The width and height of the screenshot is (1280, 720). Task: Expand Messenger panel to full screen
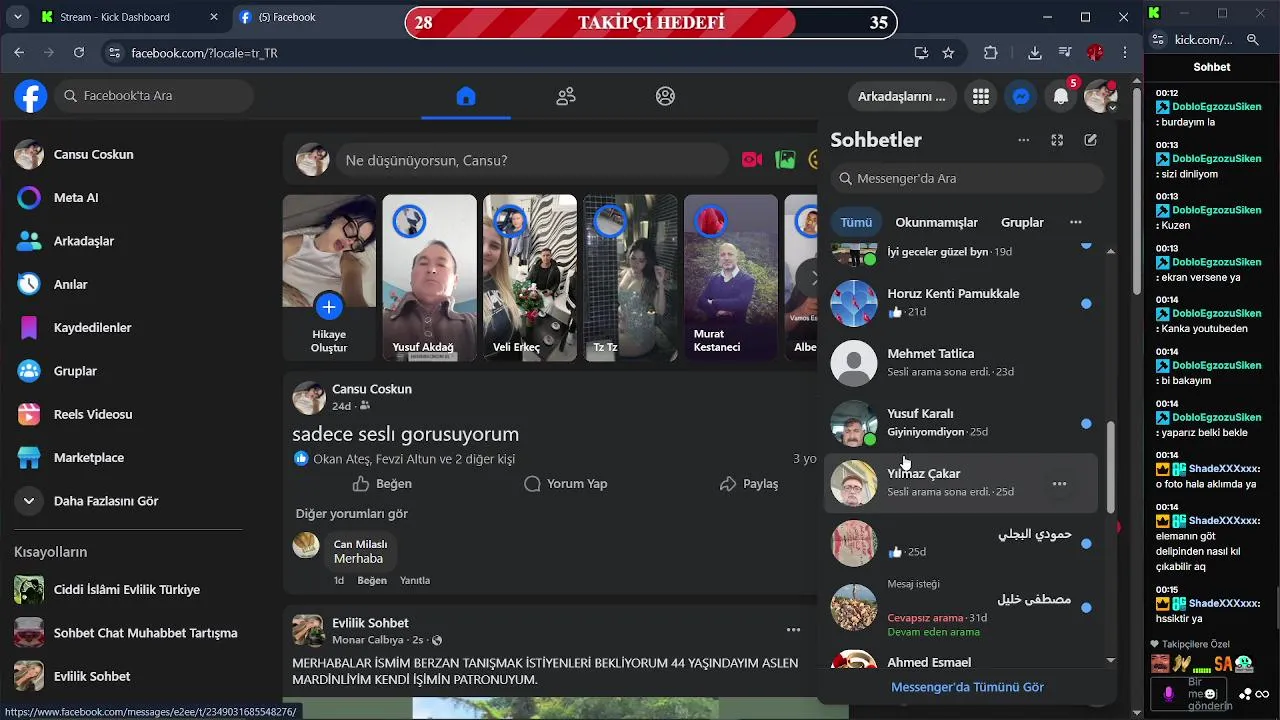(1057, 140)
